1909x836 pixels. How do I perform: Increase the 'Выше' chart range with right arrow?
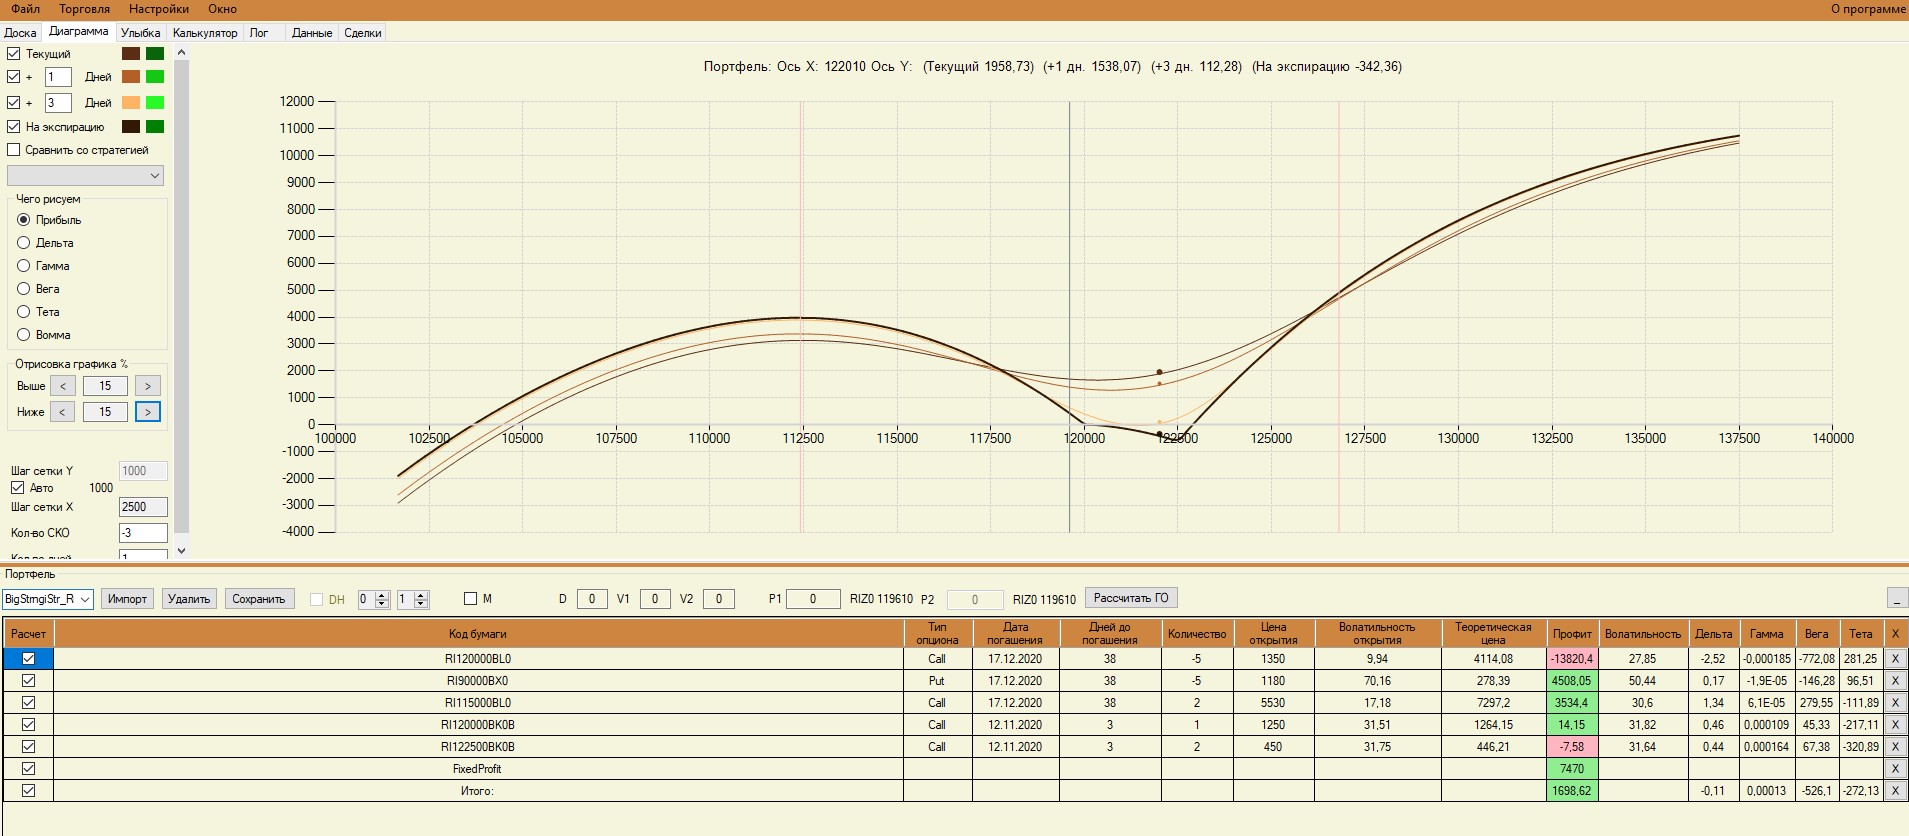(x=147, y=386)
